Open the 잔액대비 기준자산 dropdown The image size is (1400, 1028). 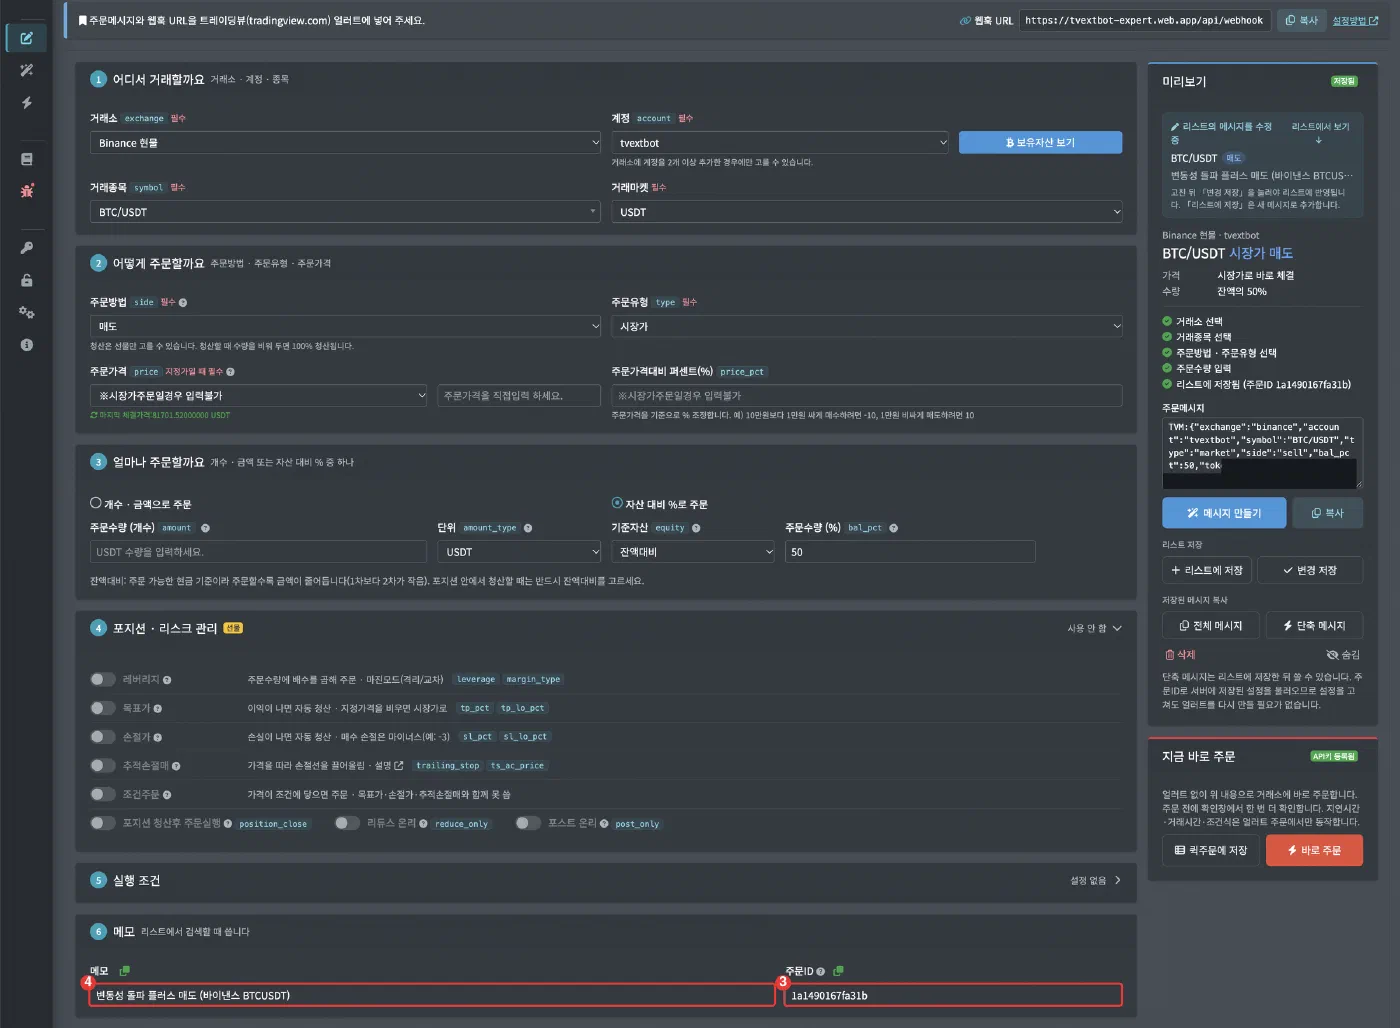point(693,552)
